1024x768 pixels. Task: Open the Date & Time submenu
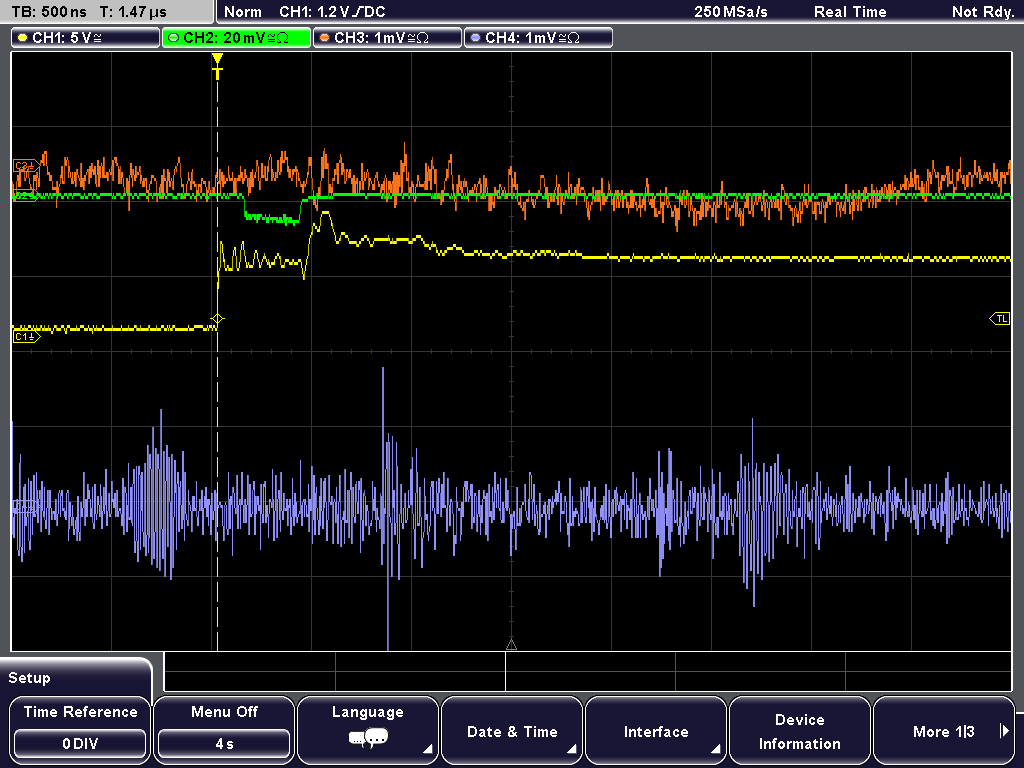click(x=512, y=730)
